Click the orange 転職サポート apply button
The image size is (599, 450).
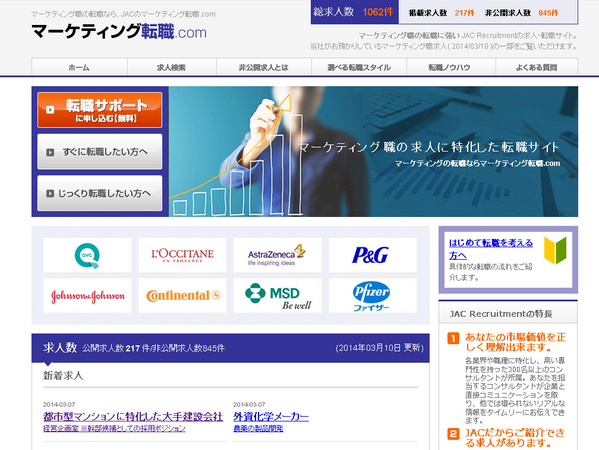pyautogui.click(x=100, y=110)
